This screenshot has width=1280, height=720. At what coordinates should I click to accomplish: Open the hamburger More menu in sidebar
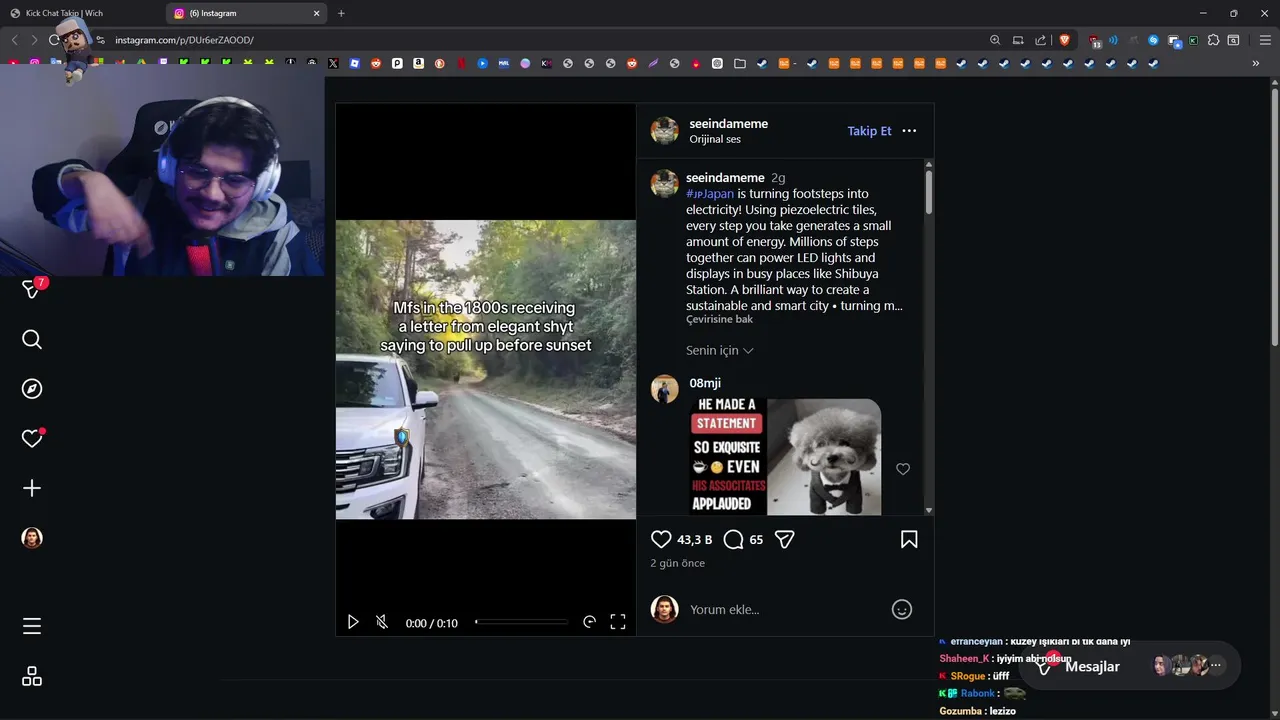click(32, 626)
